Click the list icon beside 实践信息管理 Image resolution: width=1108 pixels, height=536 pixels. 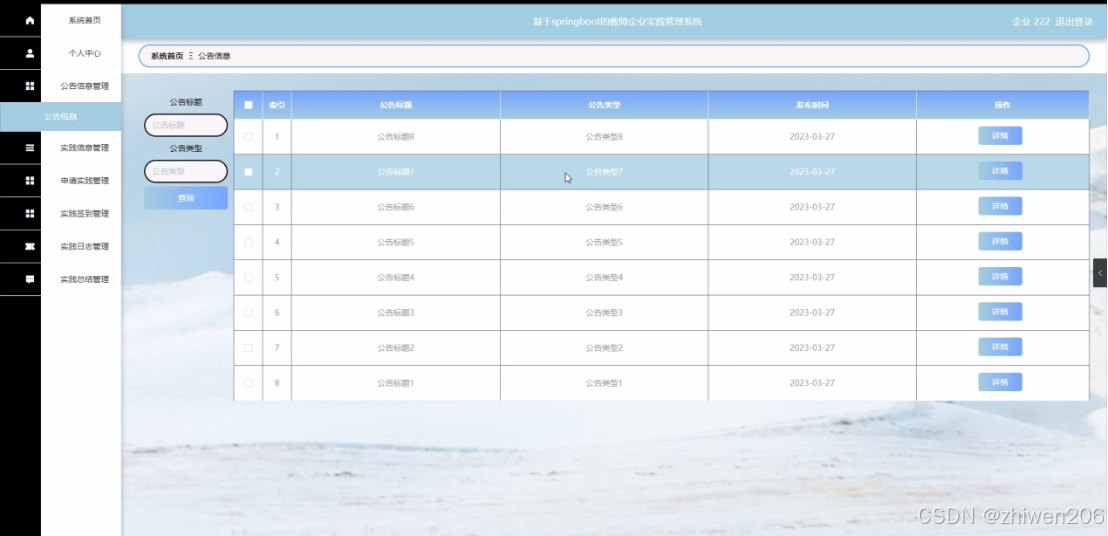(30, 148)
